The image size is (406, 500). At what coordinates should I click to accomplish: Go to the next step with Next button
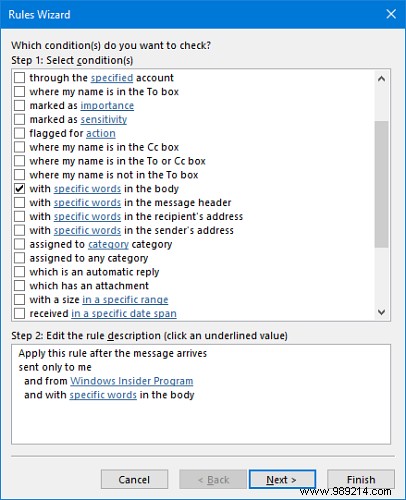coord(282,480)
